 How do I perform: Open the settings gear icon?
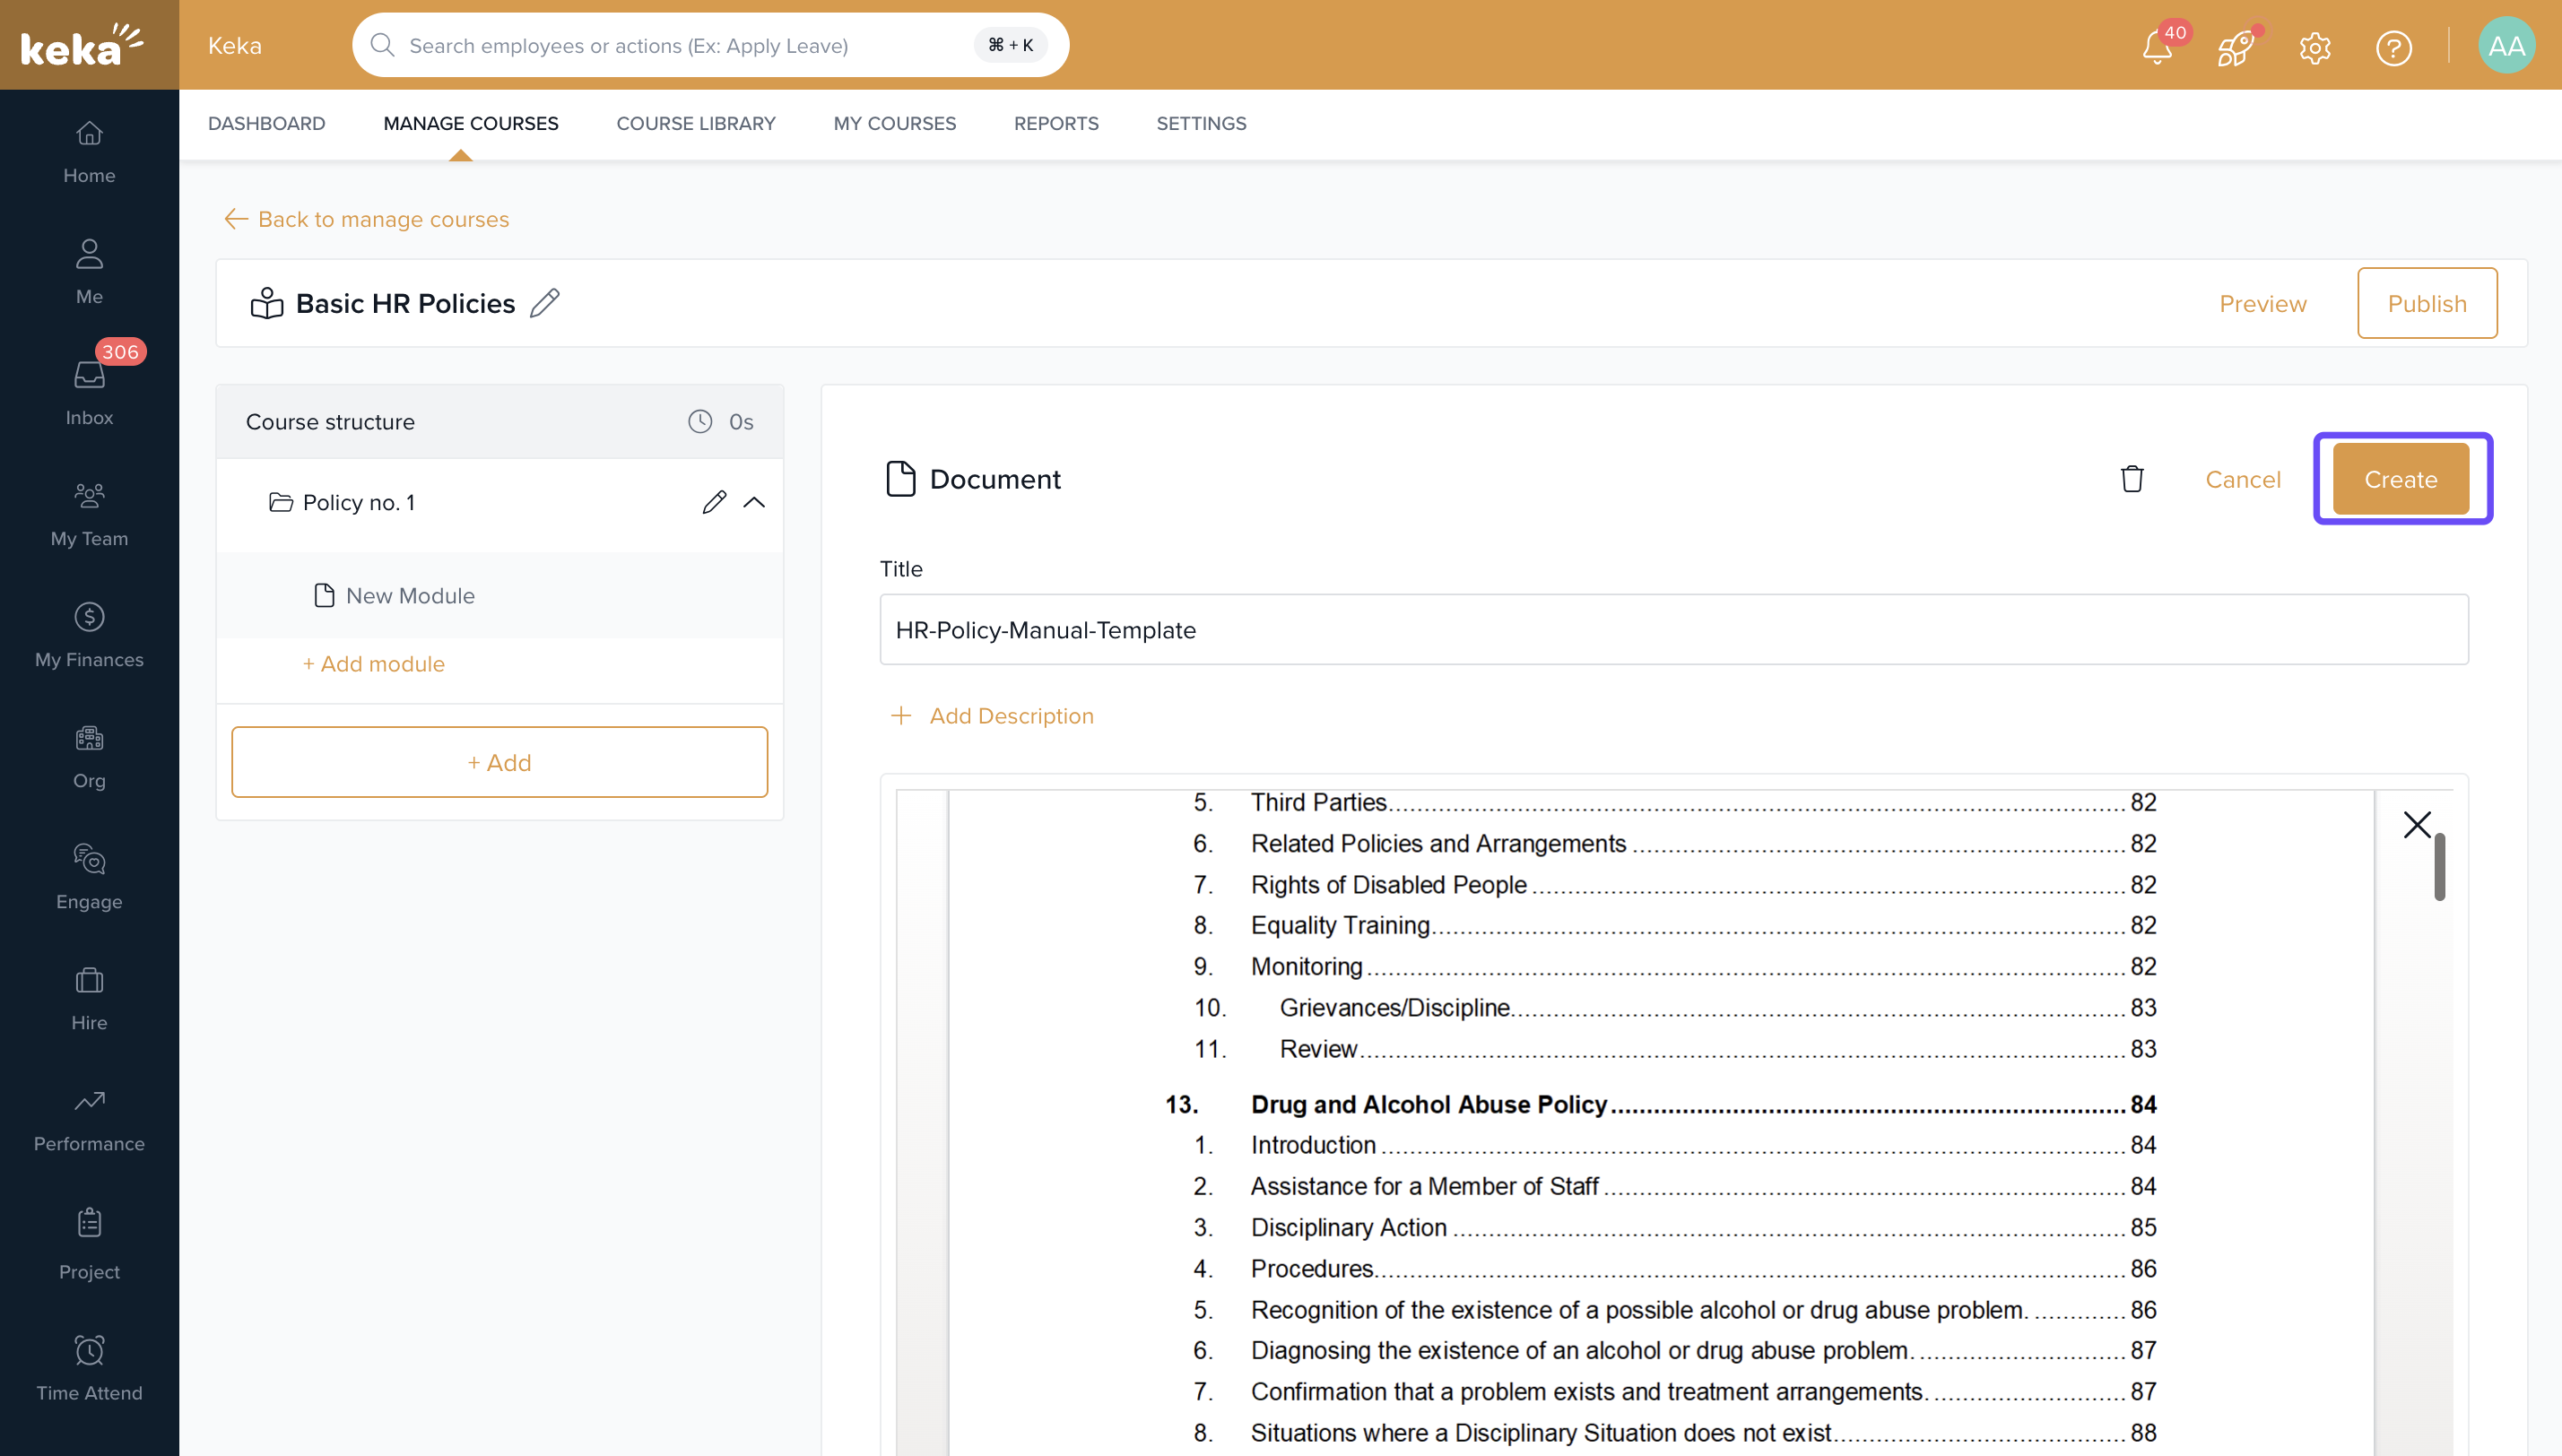tap(2314, 47)
